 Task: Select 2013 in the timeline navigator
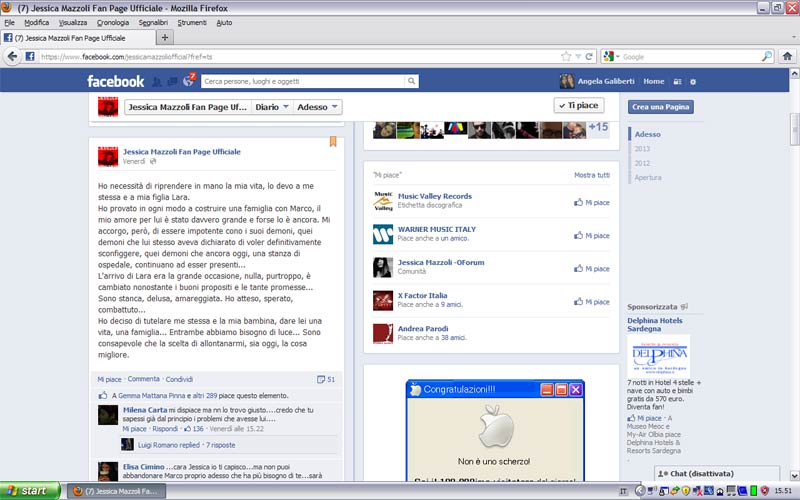(x=642, y=149)
